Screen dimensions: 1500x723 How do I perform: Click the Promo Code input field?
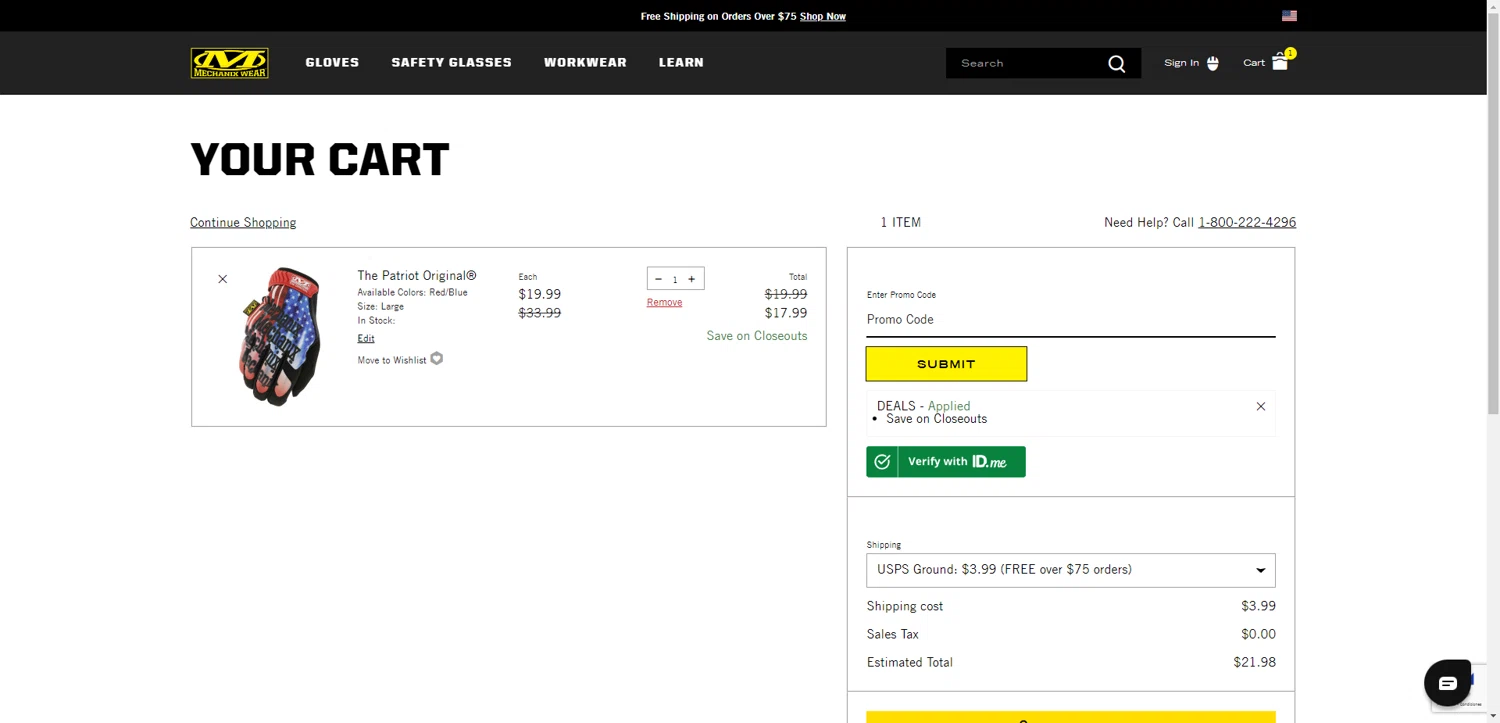[1071, 320]
